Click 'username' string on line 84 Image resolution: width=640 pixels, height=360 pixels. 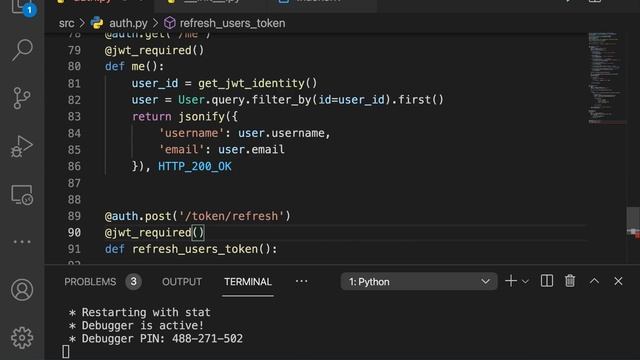tap(191, 133)
